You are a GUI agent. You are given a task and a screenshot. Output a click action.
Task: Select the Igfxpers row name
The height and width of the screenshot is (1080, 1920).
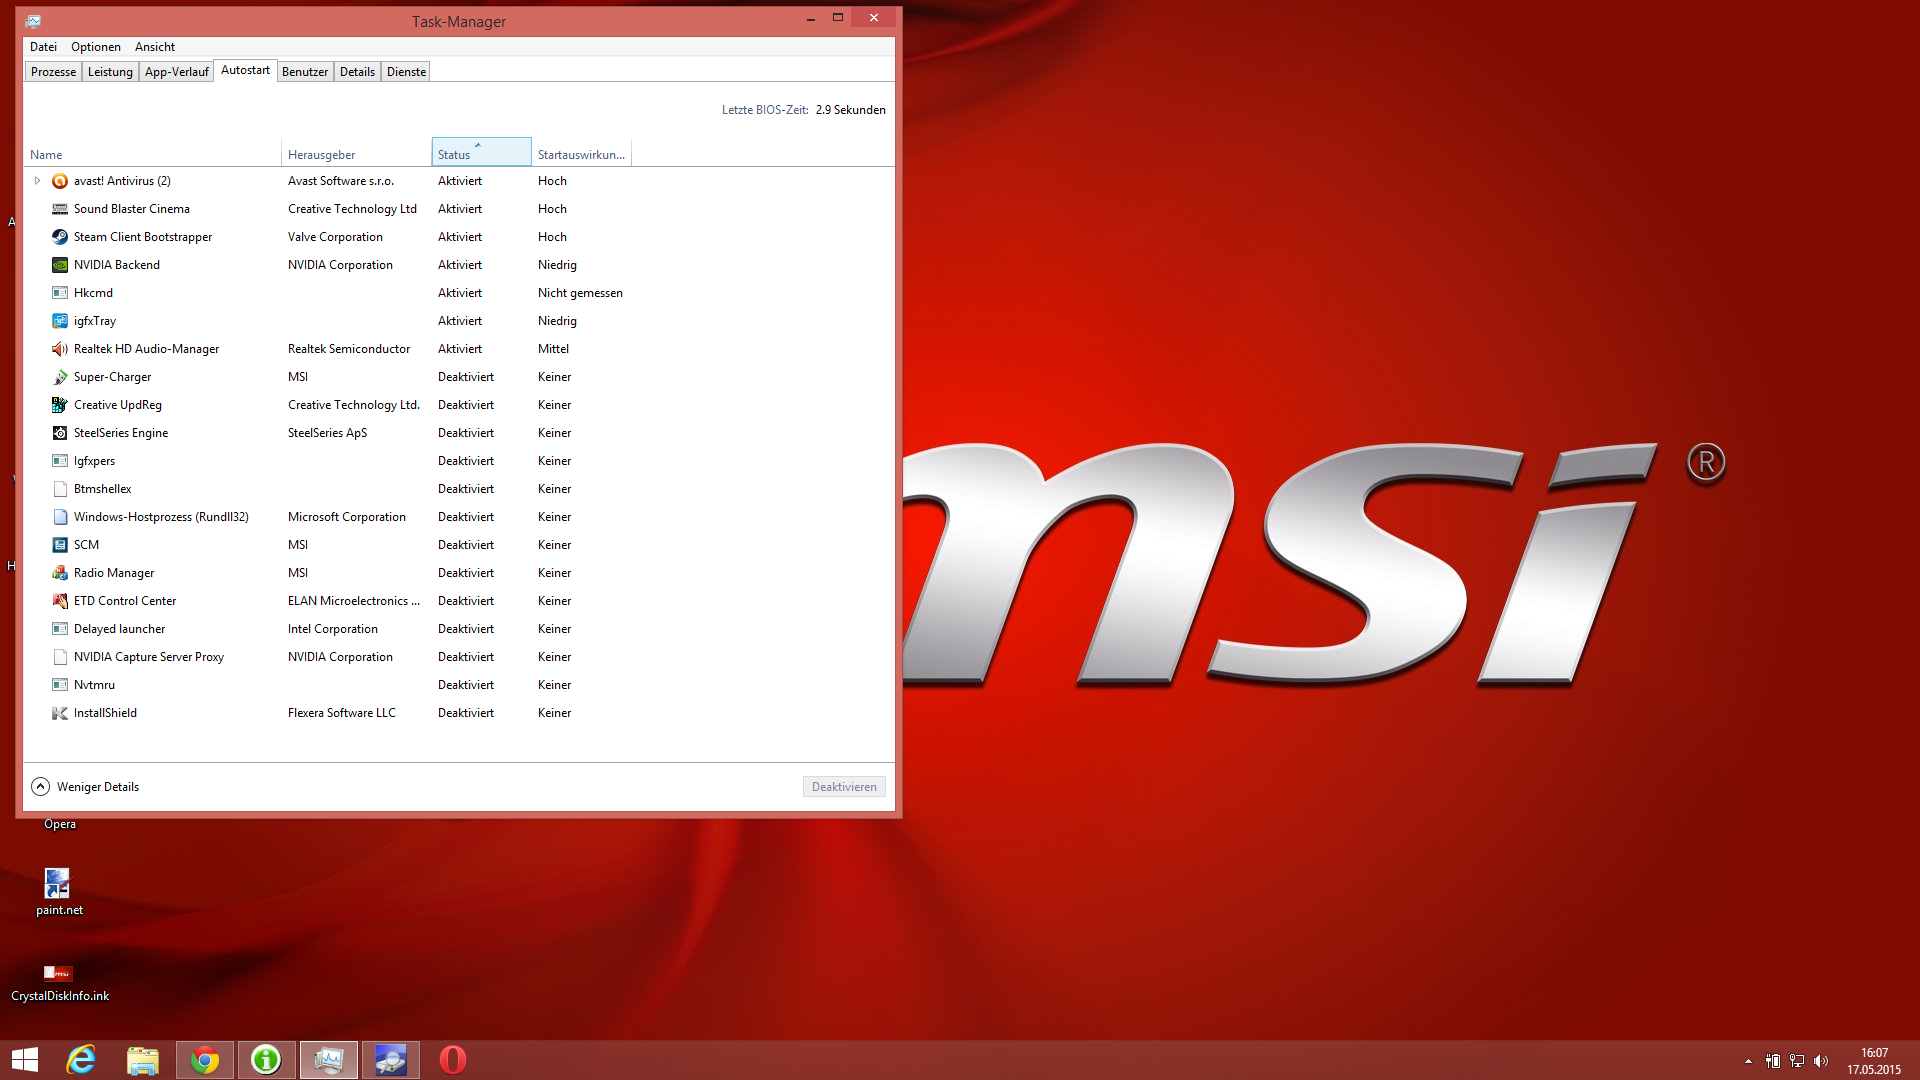pos(94,461)
